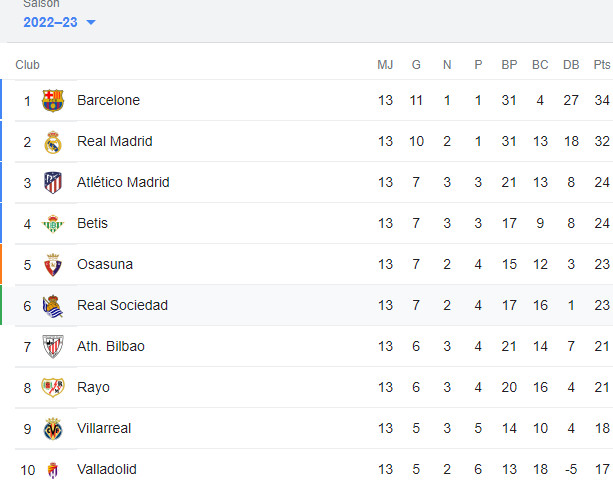Screen dimensions: 613x486
Task: Click the MJ column header
Action: click(x=385, y=65)
